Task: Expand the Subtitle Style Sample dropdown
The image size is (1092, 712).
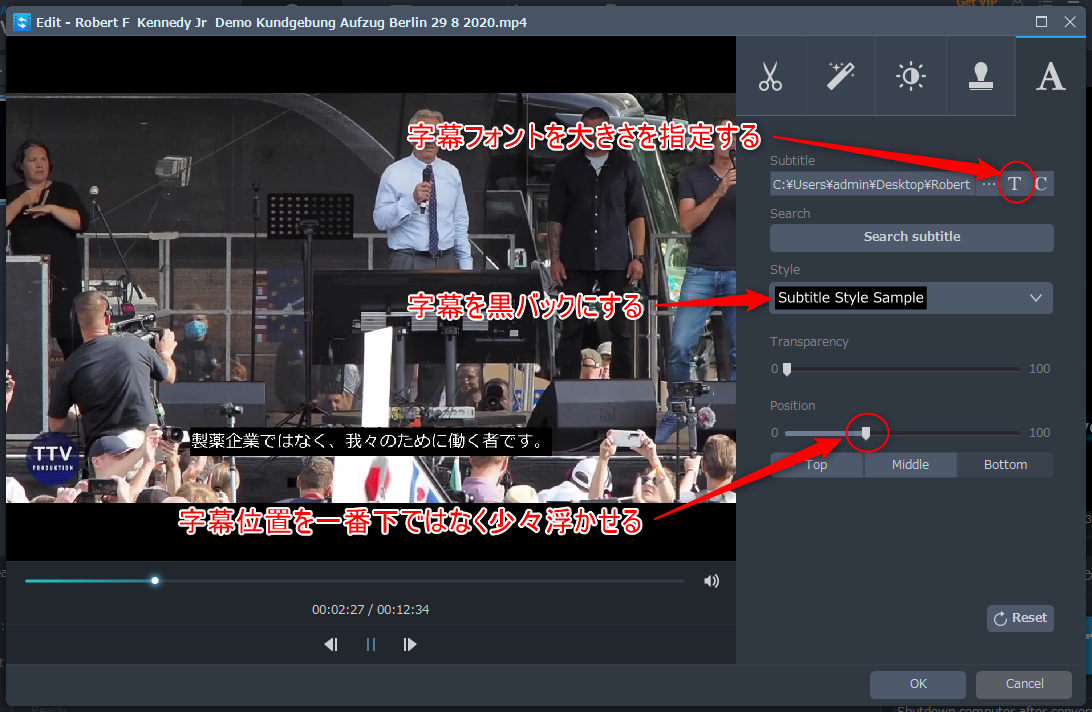Action: coord(1035,298)
